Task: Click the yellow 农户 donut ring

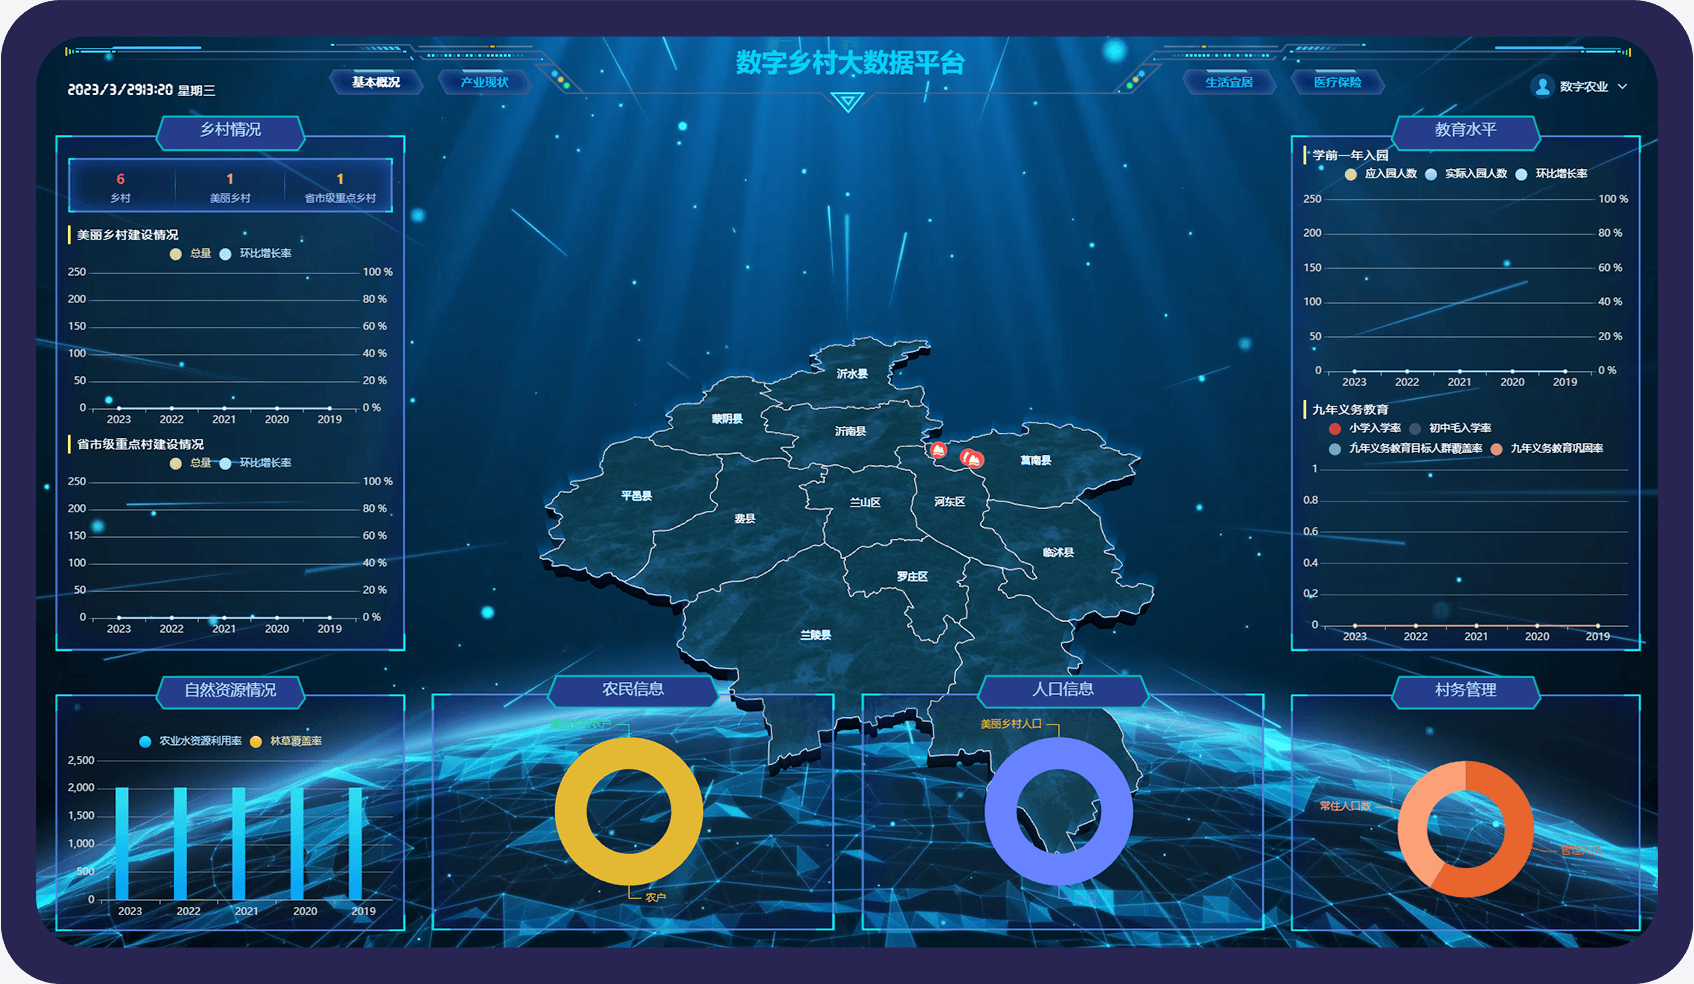Action: pyautogui.click(x=572, y=811)
